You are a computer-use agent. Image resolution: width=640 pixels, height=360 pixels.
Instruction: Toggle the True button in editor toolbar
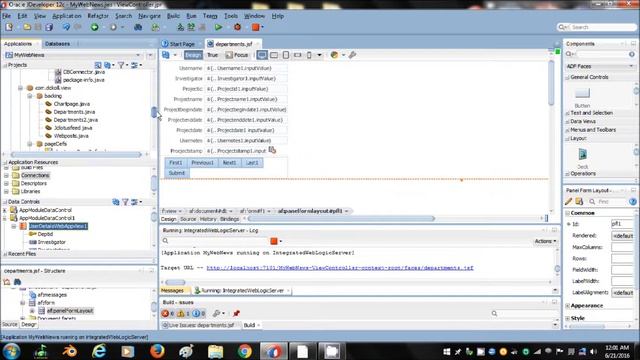point(213,55)
